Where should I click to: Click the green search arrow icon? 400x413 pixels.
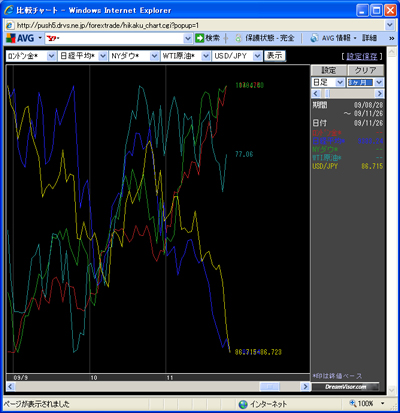199,38
